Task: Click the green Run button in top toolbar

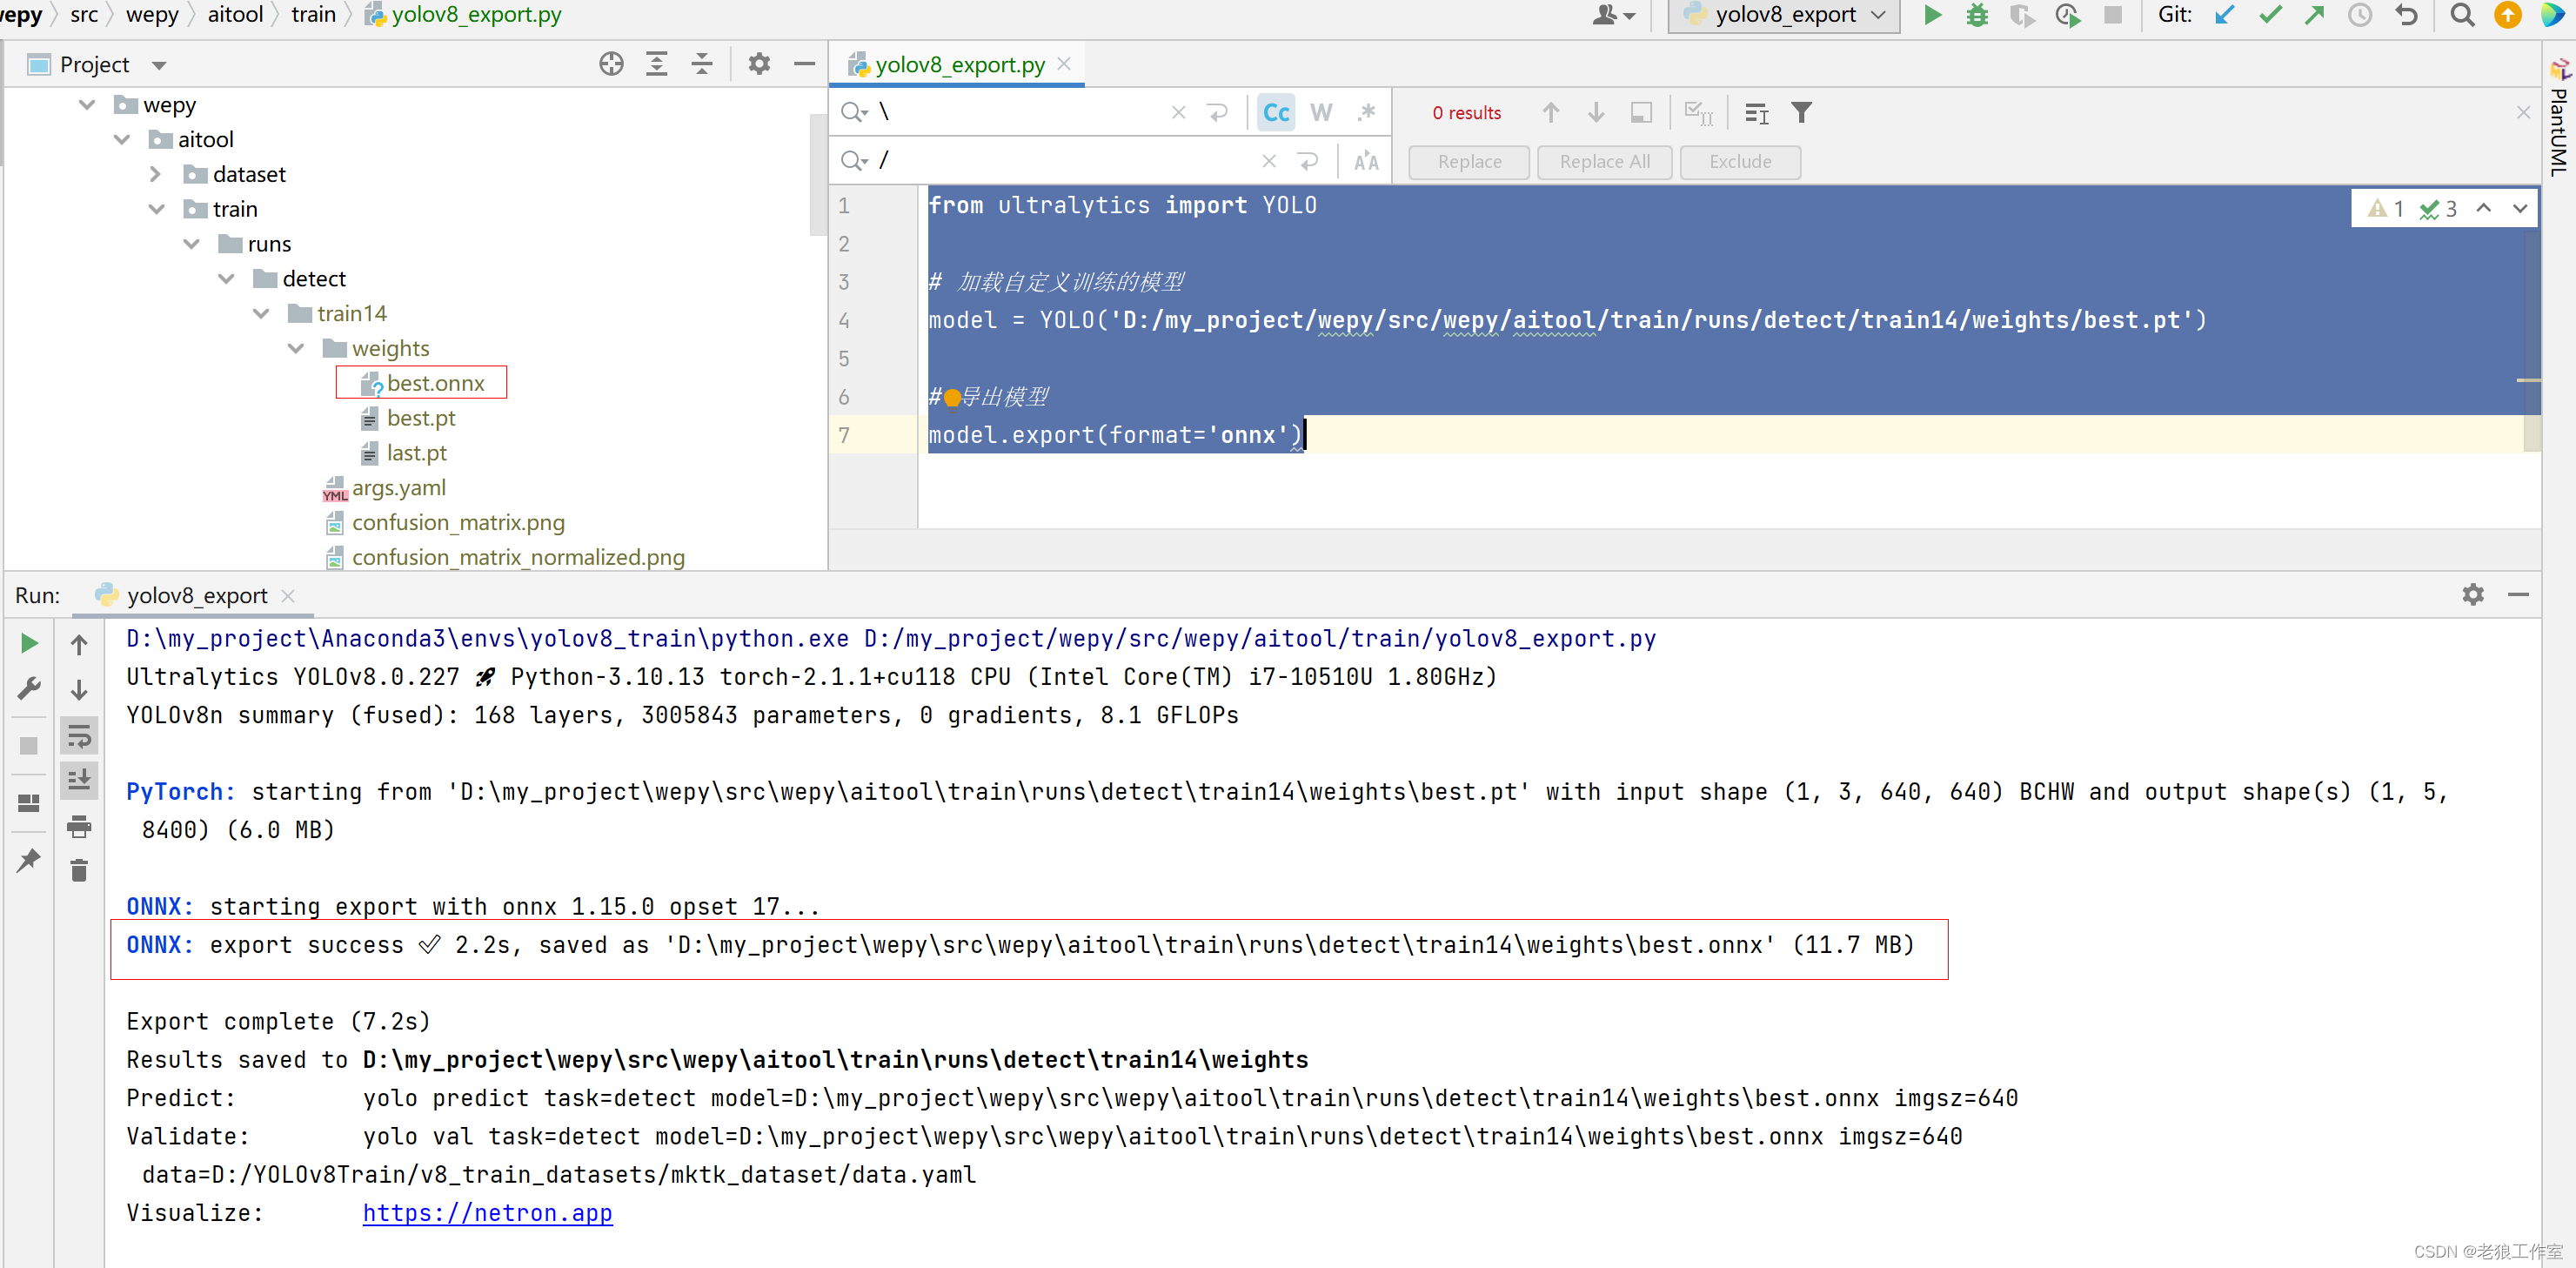Action: point(1932,15)
